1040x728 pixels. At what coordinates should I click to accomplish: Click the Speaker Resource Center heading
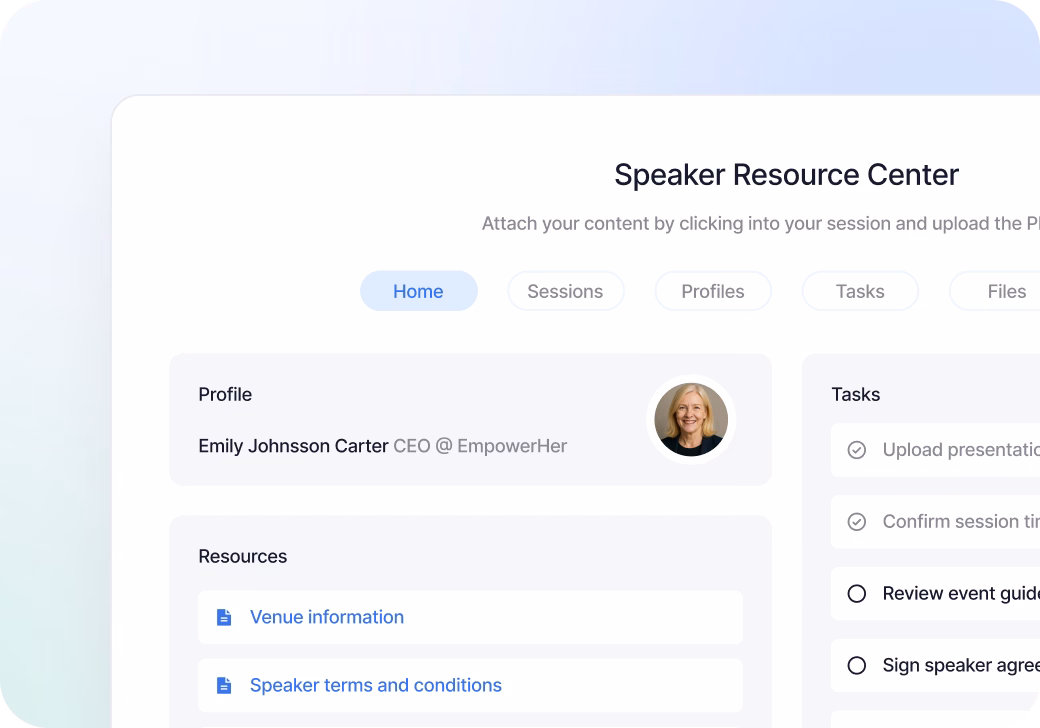[x=787, y=175]
